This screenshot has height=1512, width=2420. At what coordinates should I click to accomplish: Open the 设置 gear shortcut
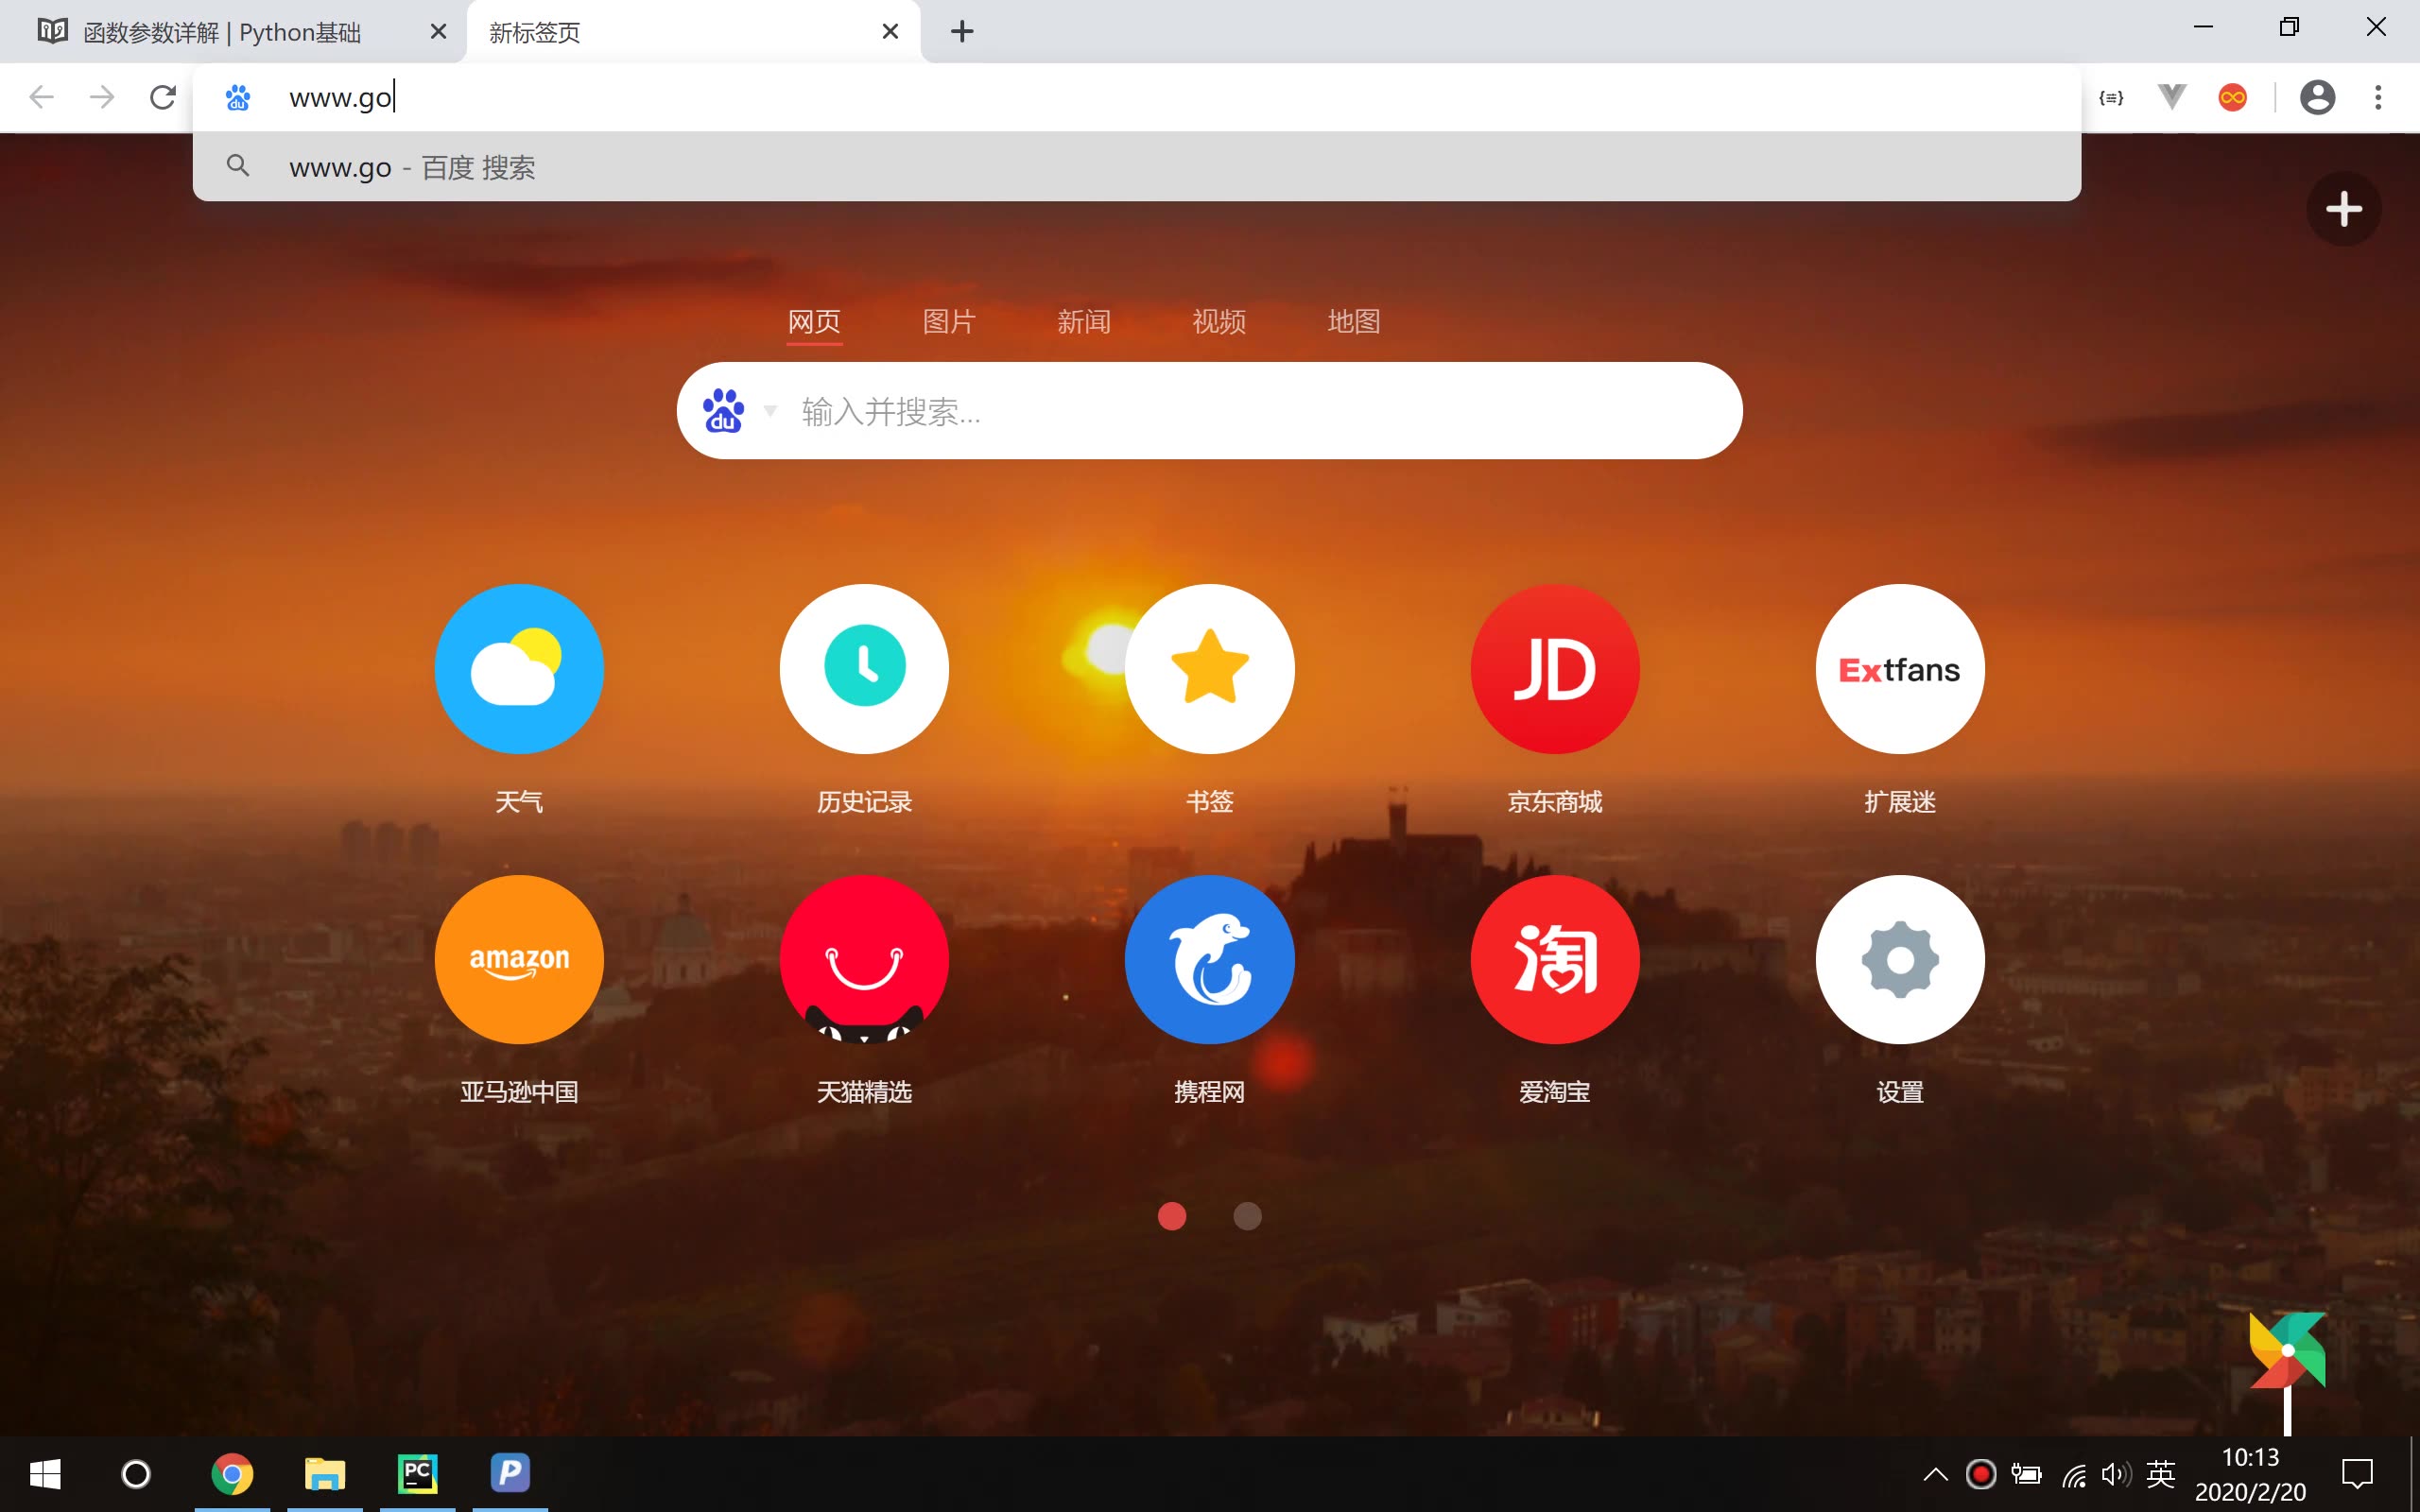pos(1900,959)
